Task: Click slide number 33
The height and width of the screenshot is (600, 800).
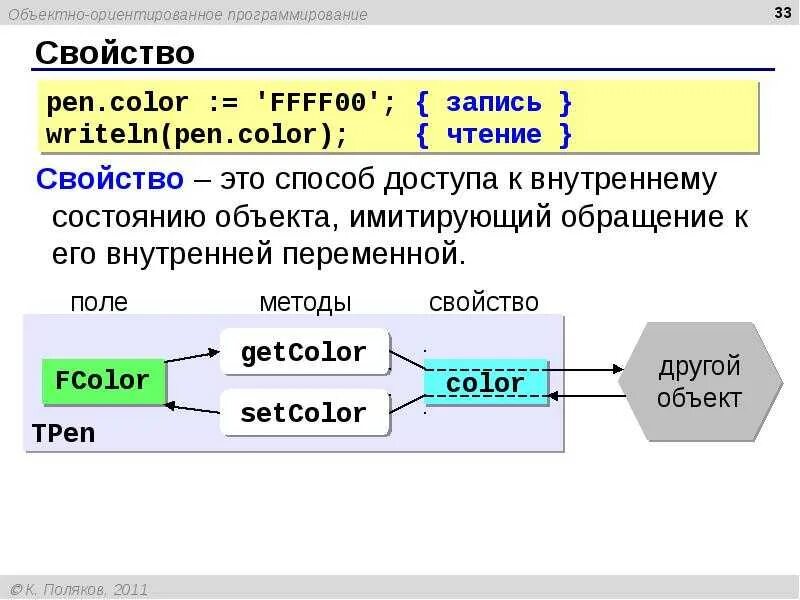Action: click(x=783, y=12)
